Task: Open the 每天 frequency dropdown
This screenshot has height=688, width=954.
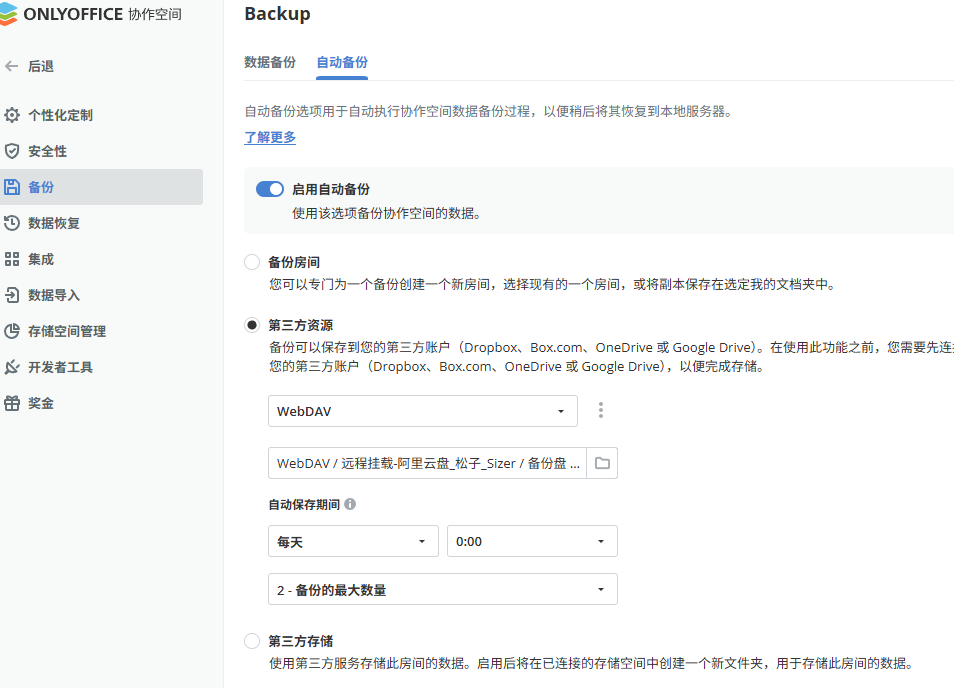Action: click(x=353, y=541)
